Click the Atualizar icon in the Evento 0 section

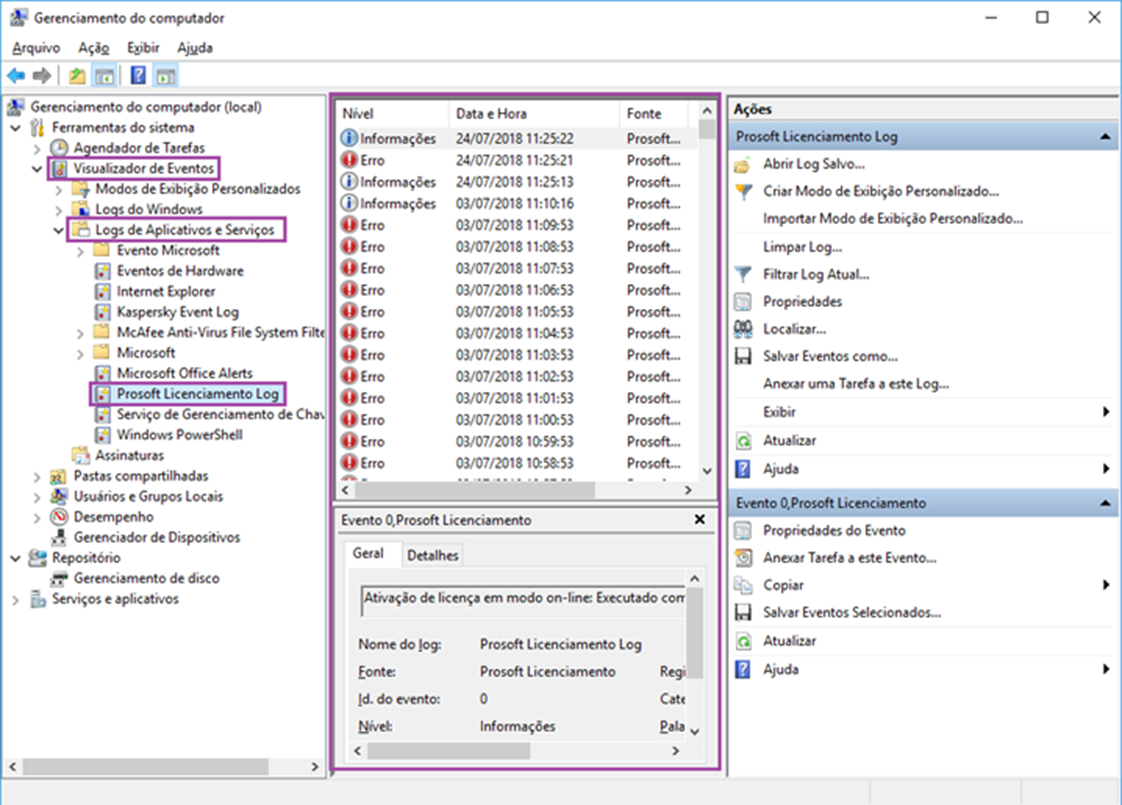point(743,641)
